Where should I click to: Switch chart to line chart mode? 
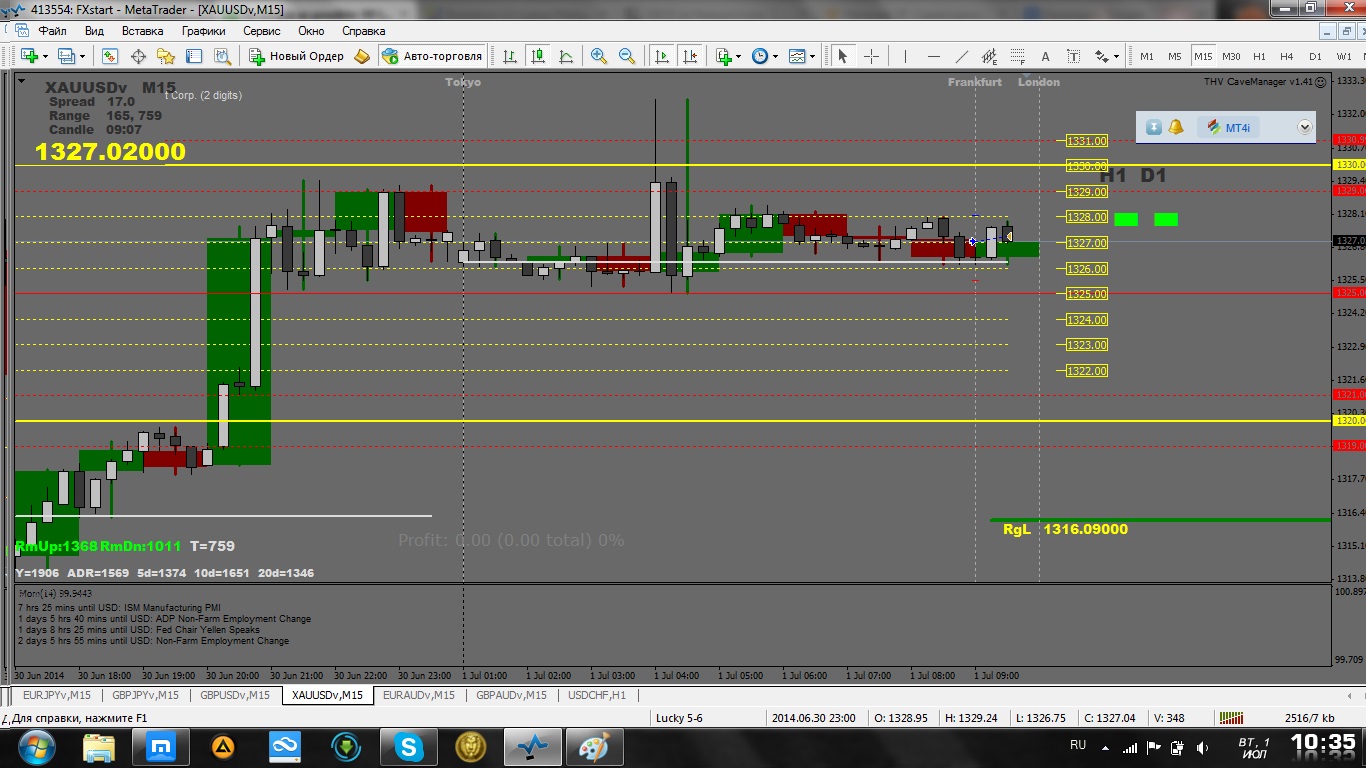[x=566, y=56]
